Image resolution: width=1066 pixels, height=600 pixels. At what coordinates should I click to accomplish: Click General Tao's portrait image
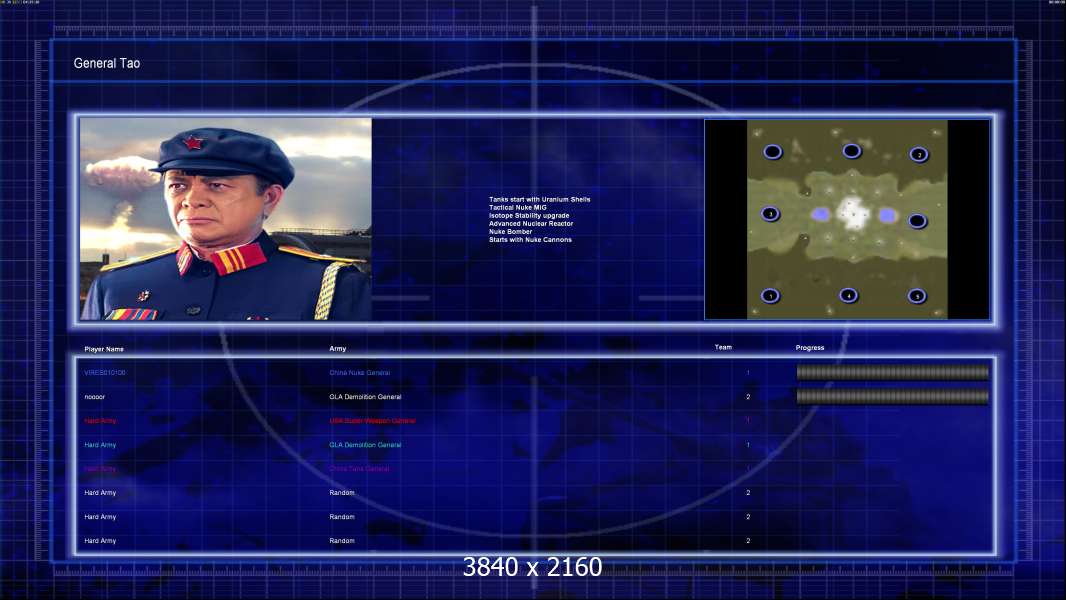coord(226,219)
